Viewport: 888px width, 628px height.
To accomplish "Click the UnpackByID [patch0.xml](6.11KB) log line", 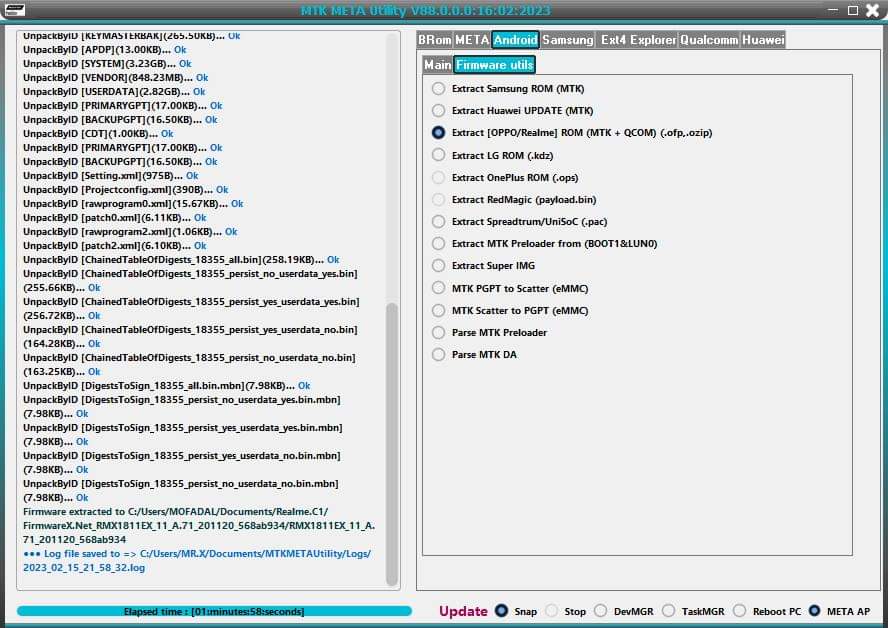I will tap(114, 217).
